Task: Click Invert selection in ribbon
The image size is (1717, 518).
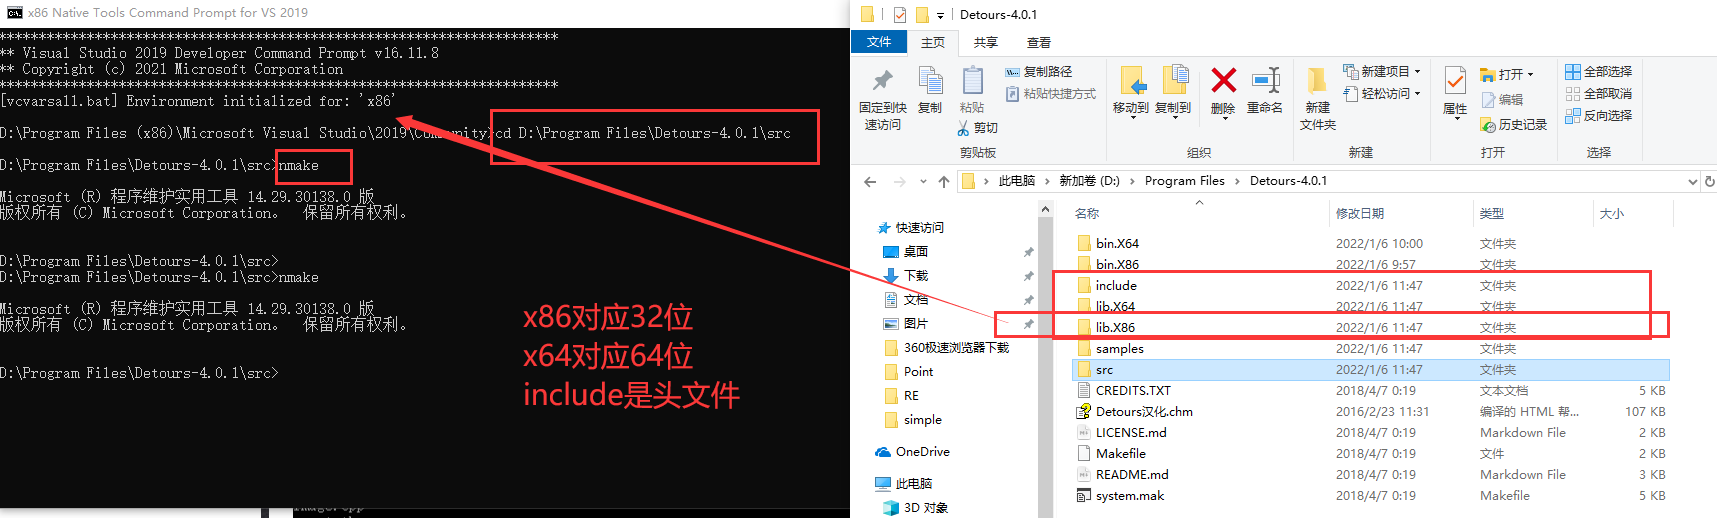Action: (x=1599, y=116)
